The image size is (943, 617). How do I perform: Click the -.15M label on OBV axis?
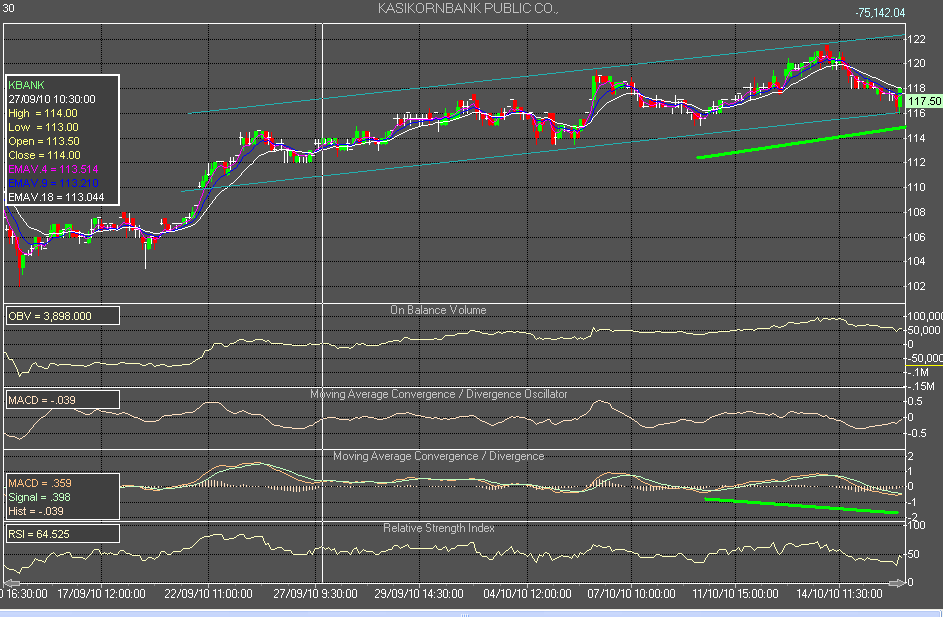coord(922,385)
